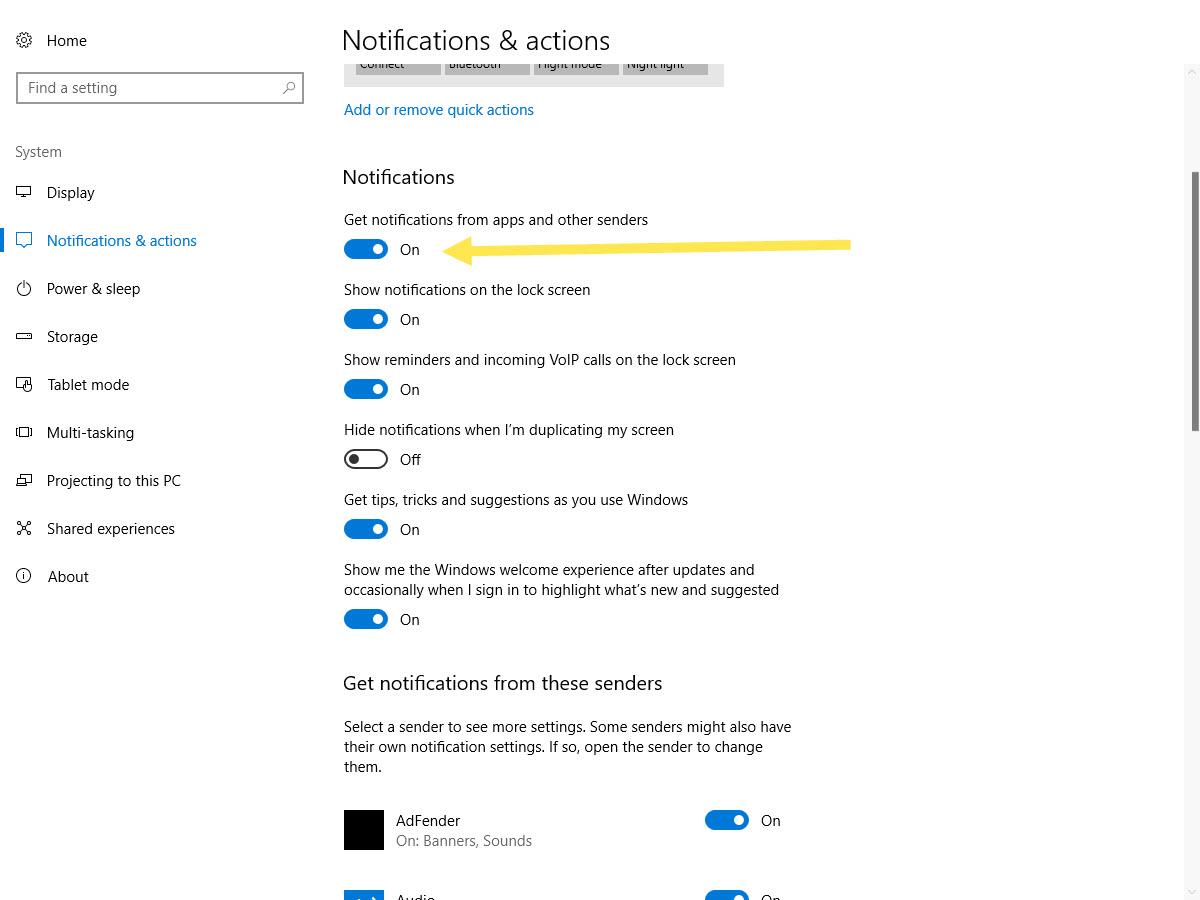Viewport: 1200px width, 900px height.
Task: Select Notifications & actions in the sidebar
Action: (x=121, y=240)
